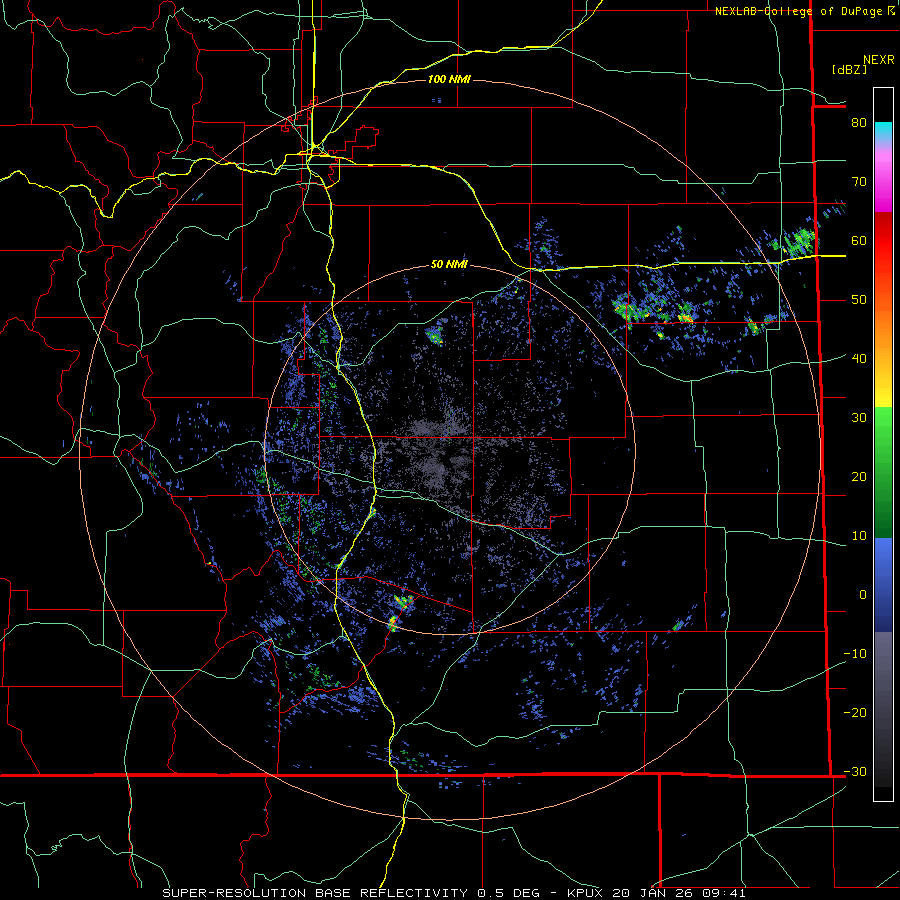Select the 0 value on the dBZ scale
The height and width of the screenshot is (900, 900).
click(863, 595)
